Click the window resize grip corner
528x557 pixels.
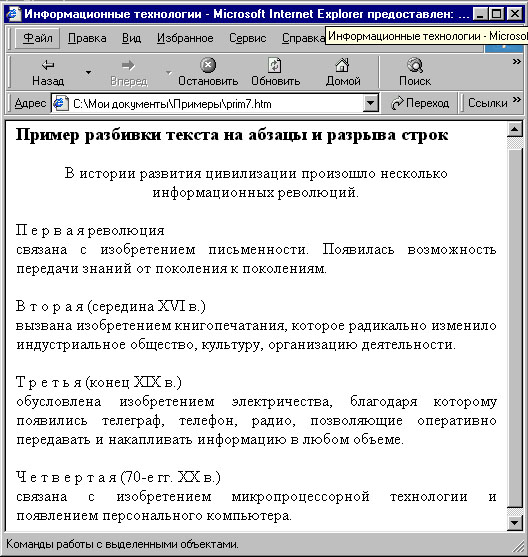[x=518, y=547]
